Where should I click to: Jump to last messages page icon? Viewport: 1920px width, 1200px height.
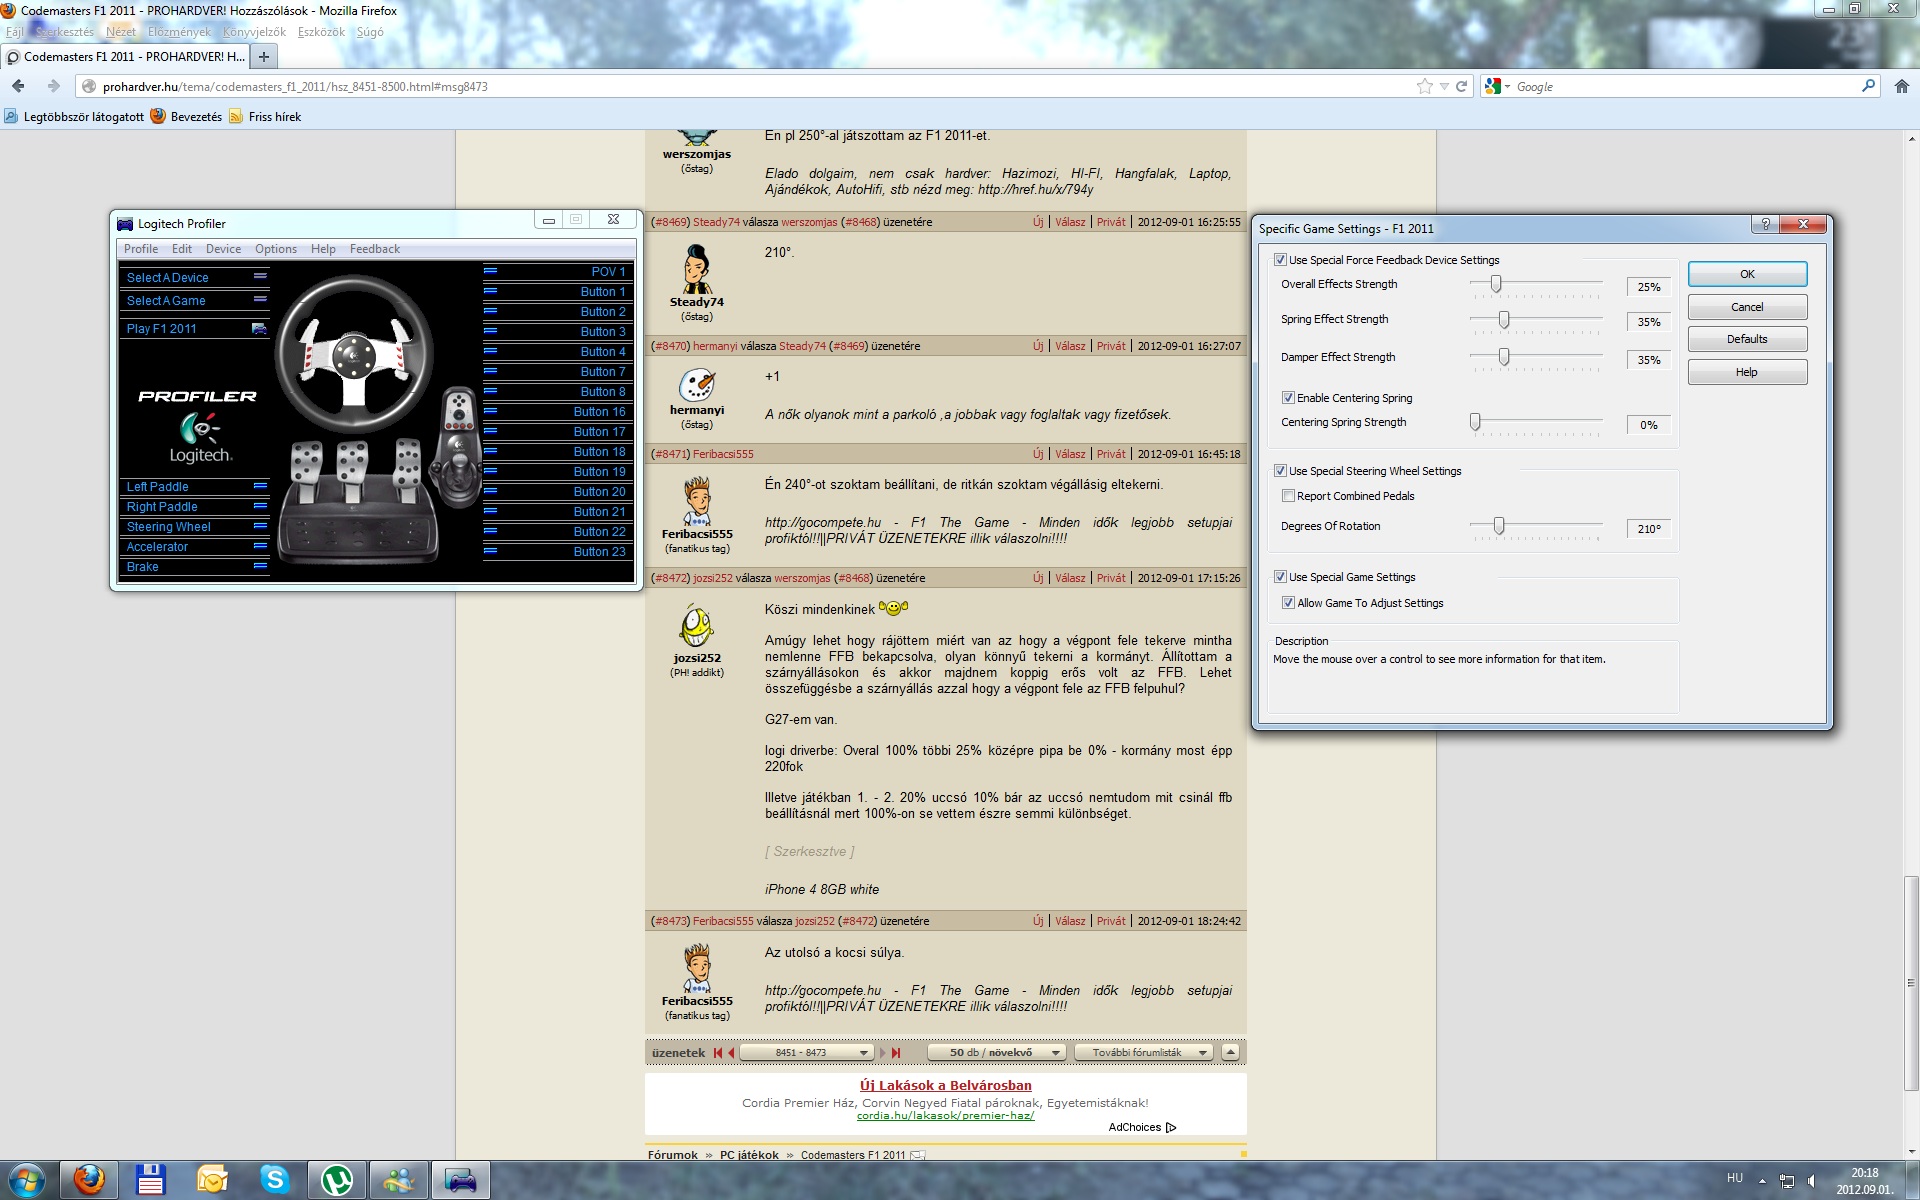(x=896, y=1052)
